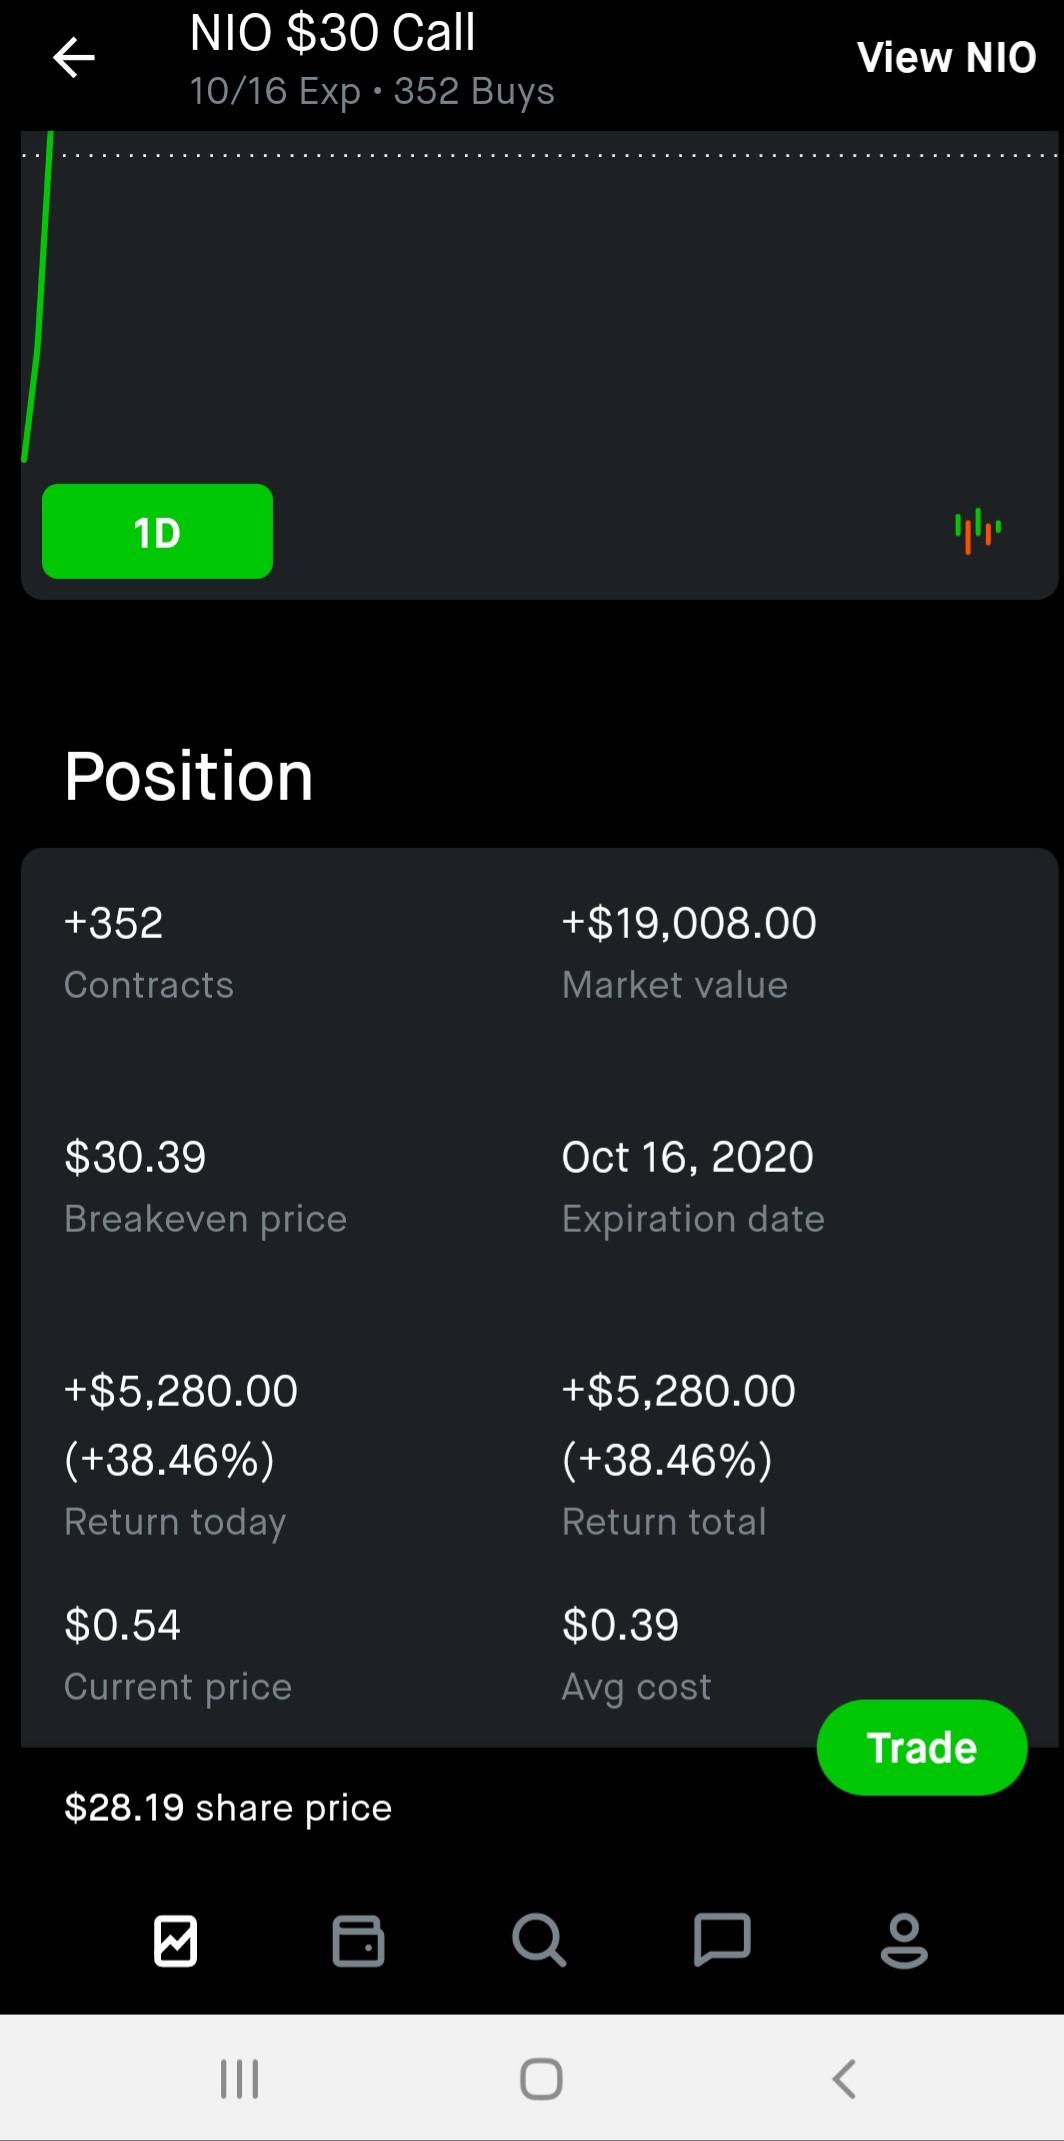Tap Android home button
This screenshot has width=1064, height=2141.
coord(541,2079)
